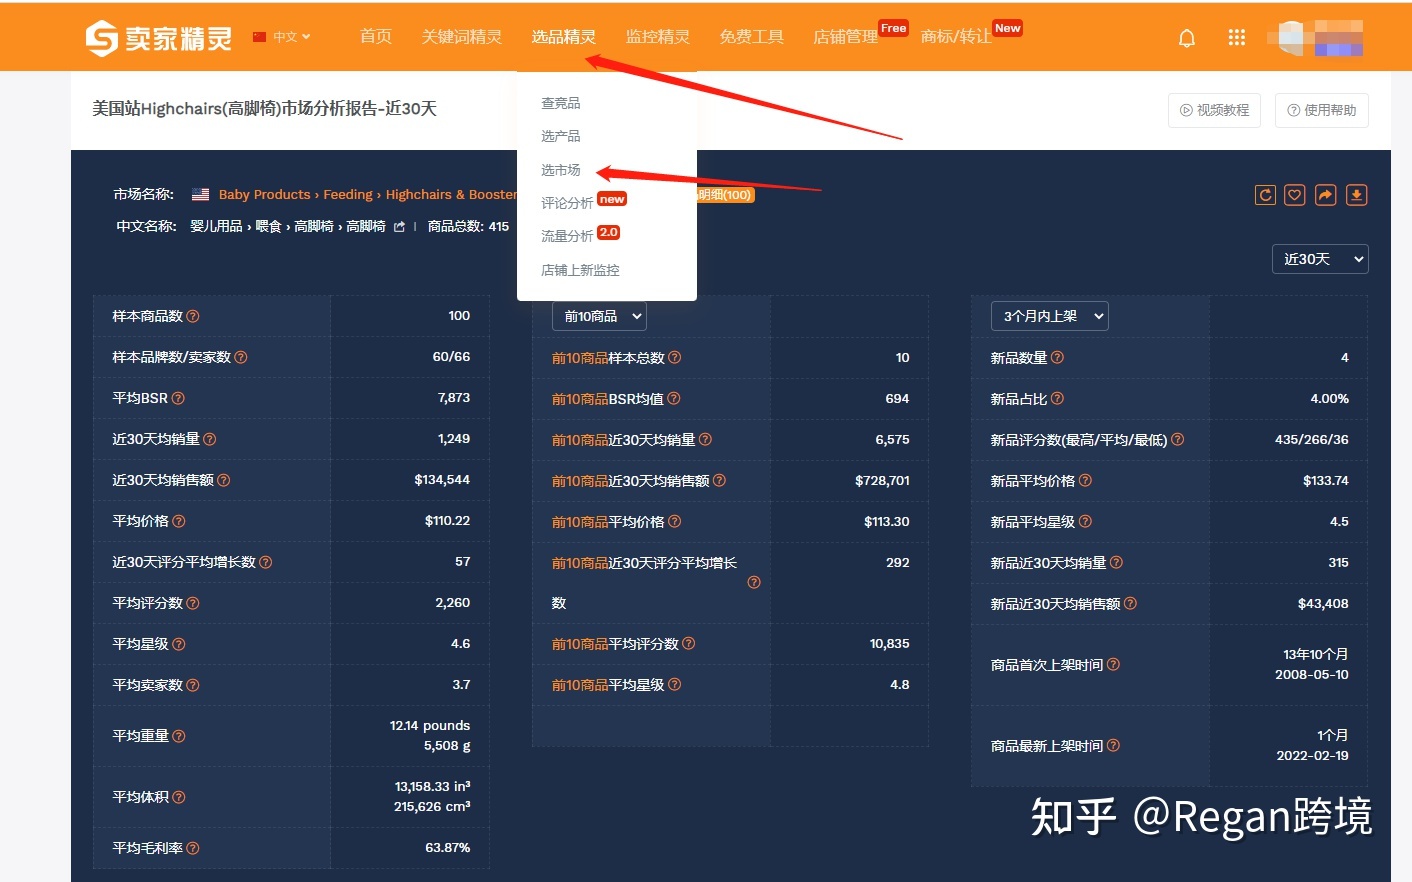This screenshot has width=1412, height=882.
Task: Click the help icon next to 新品平均星级
Action: [x=1086, y=521]
